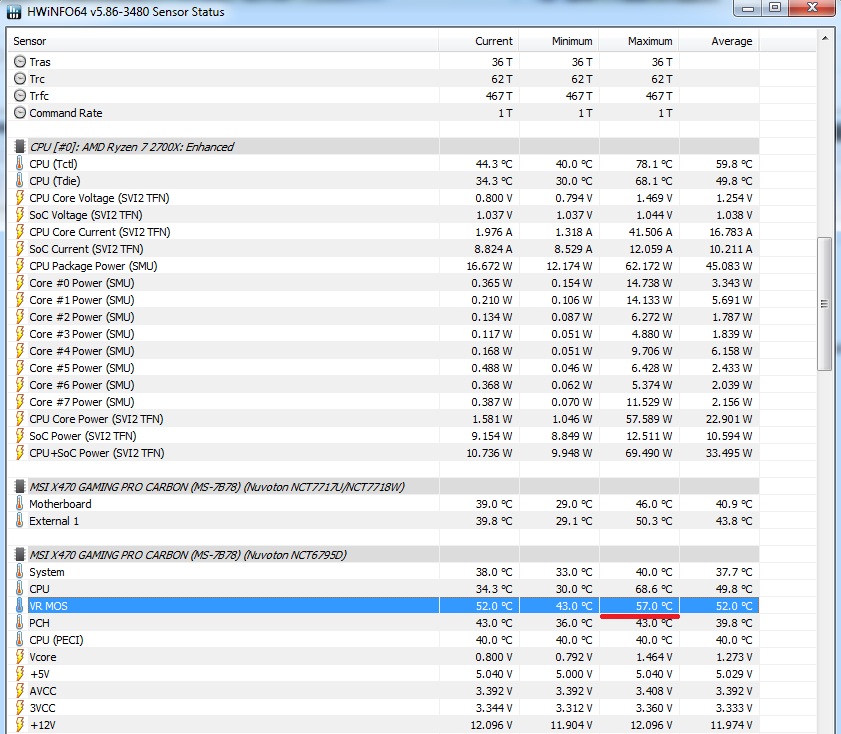Viewport: 841px width, 734px height.
Task: Click the clock icon beside Tras
Action: click(20, 62)
